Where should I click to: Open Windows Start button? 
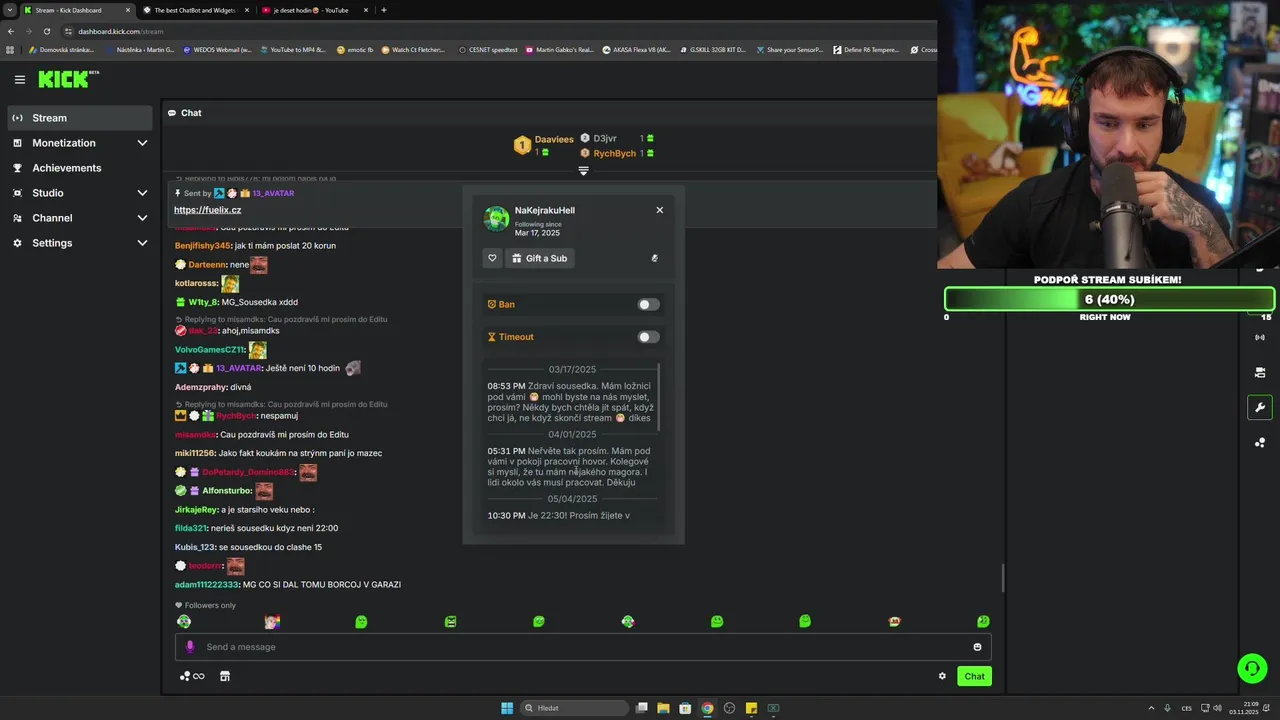click(x=507, y=708)
